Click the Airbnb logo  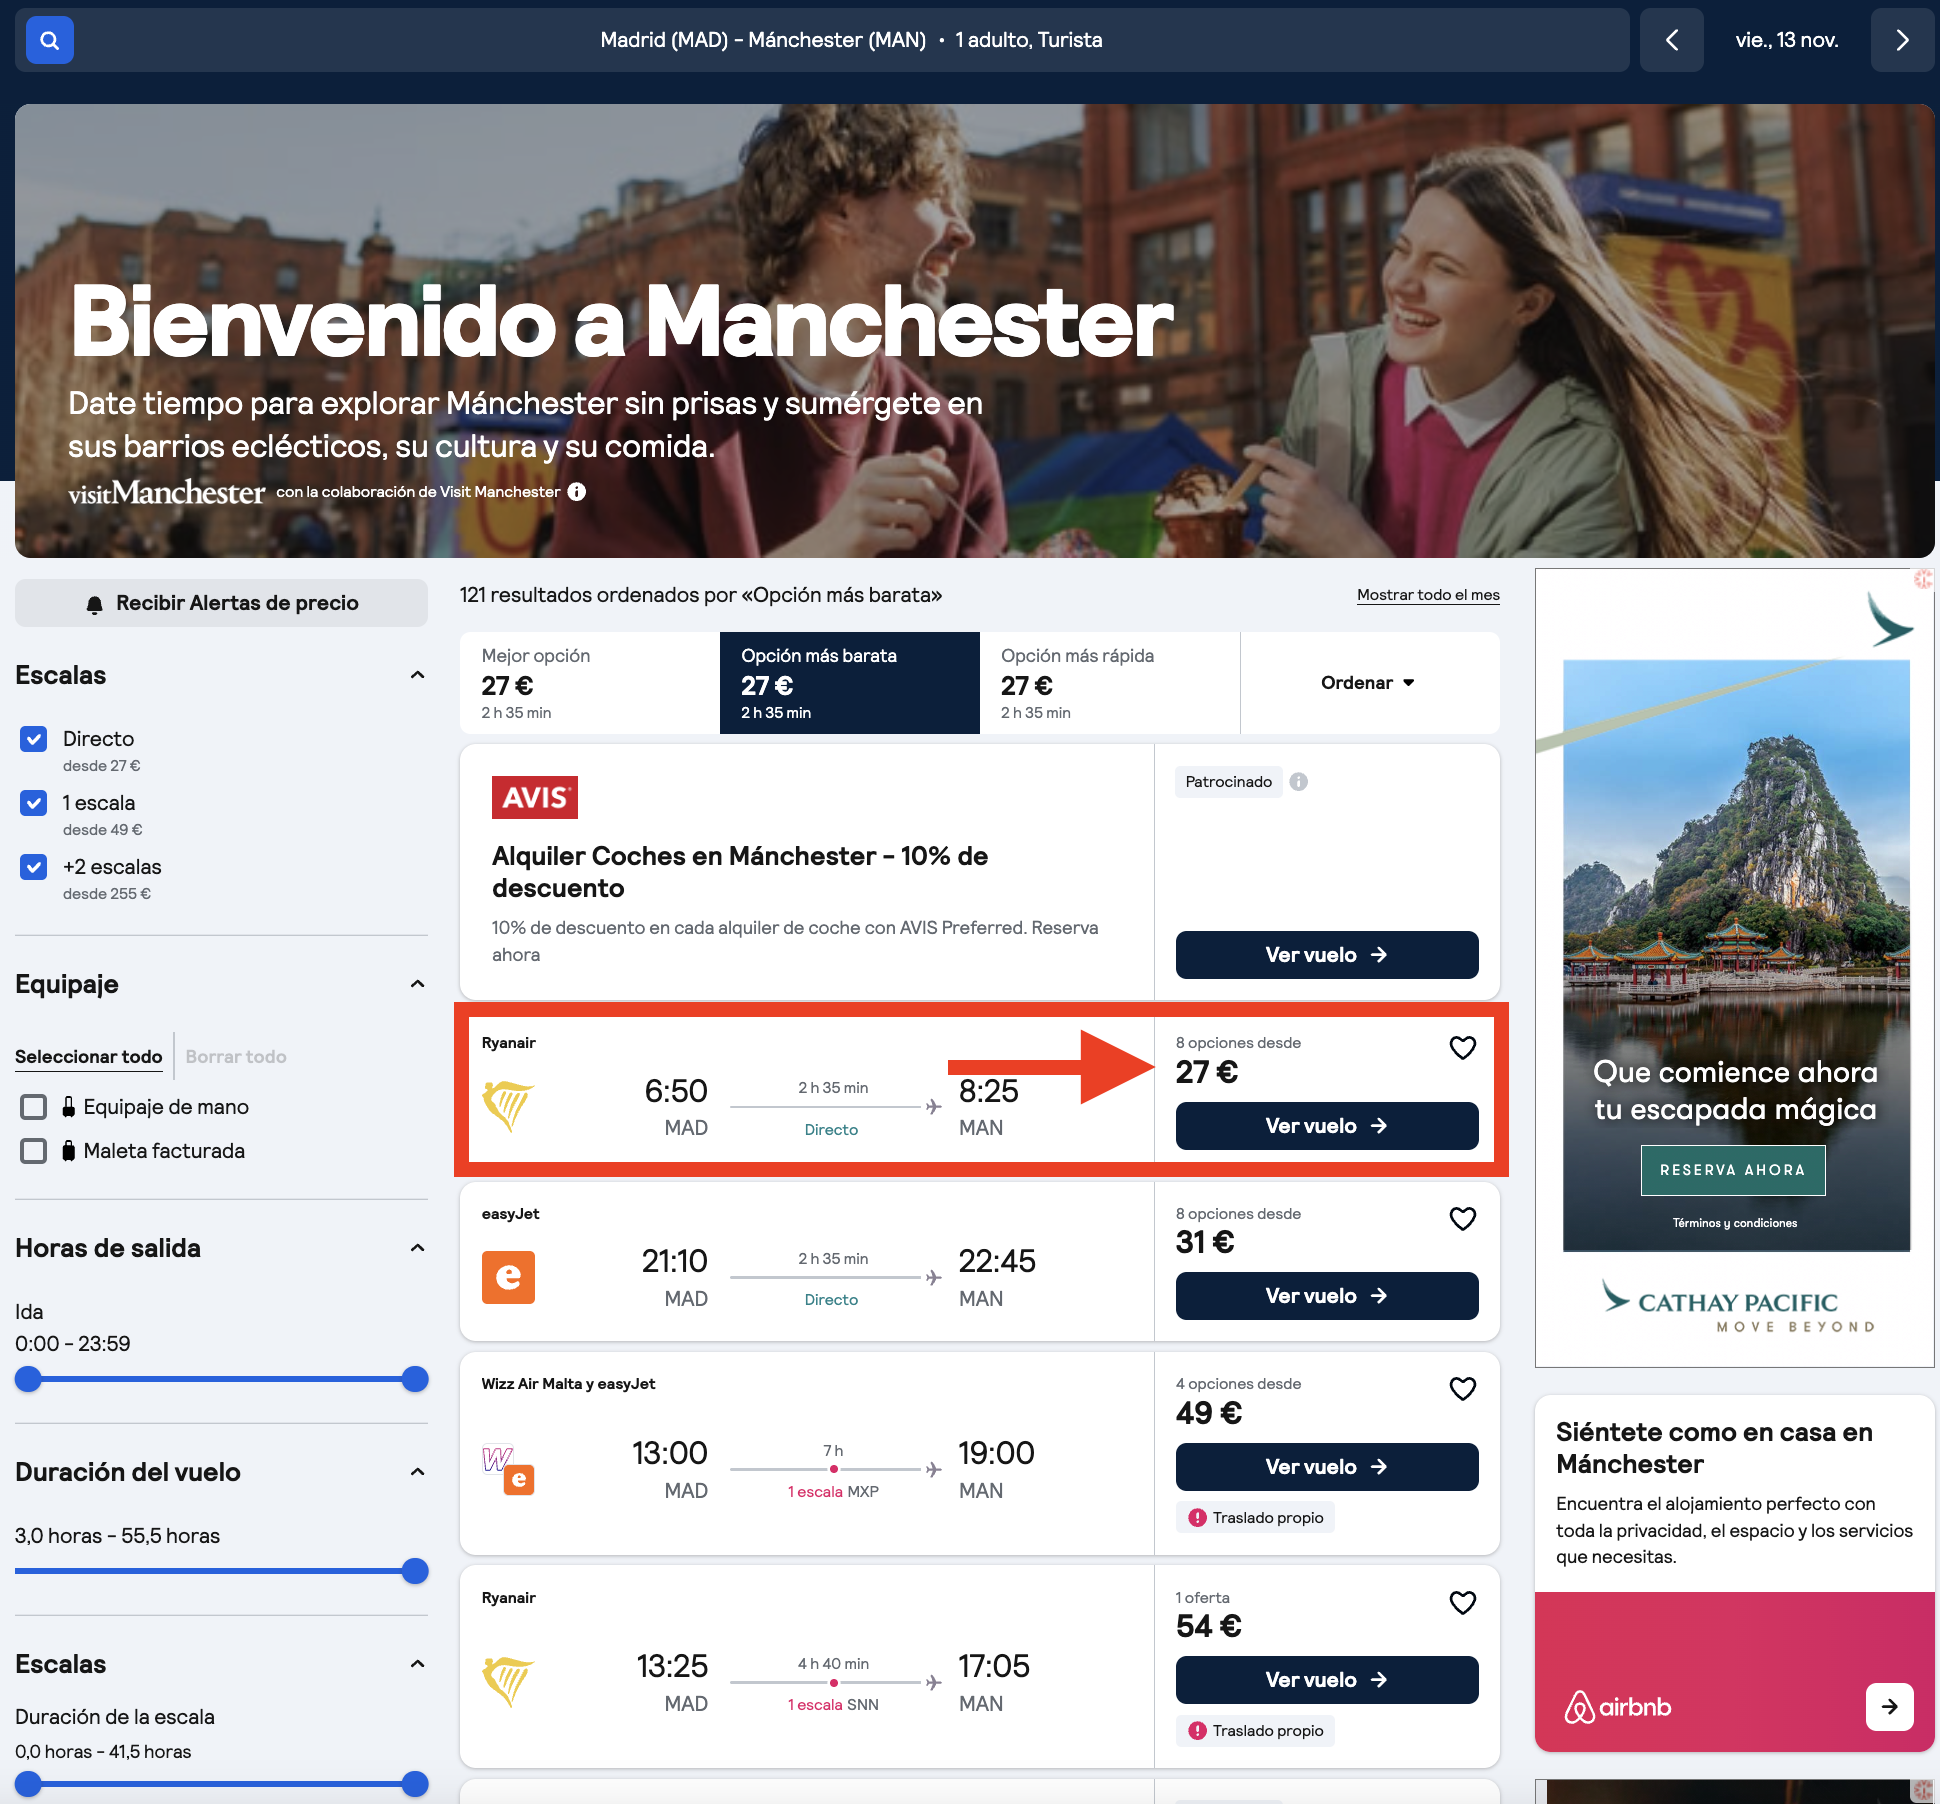(1617, 1707)
